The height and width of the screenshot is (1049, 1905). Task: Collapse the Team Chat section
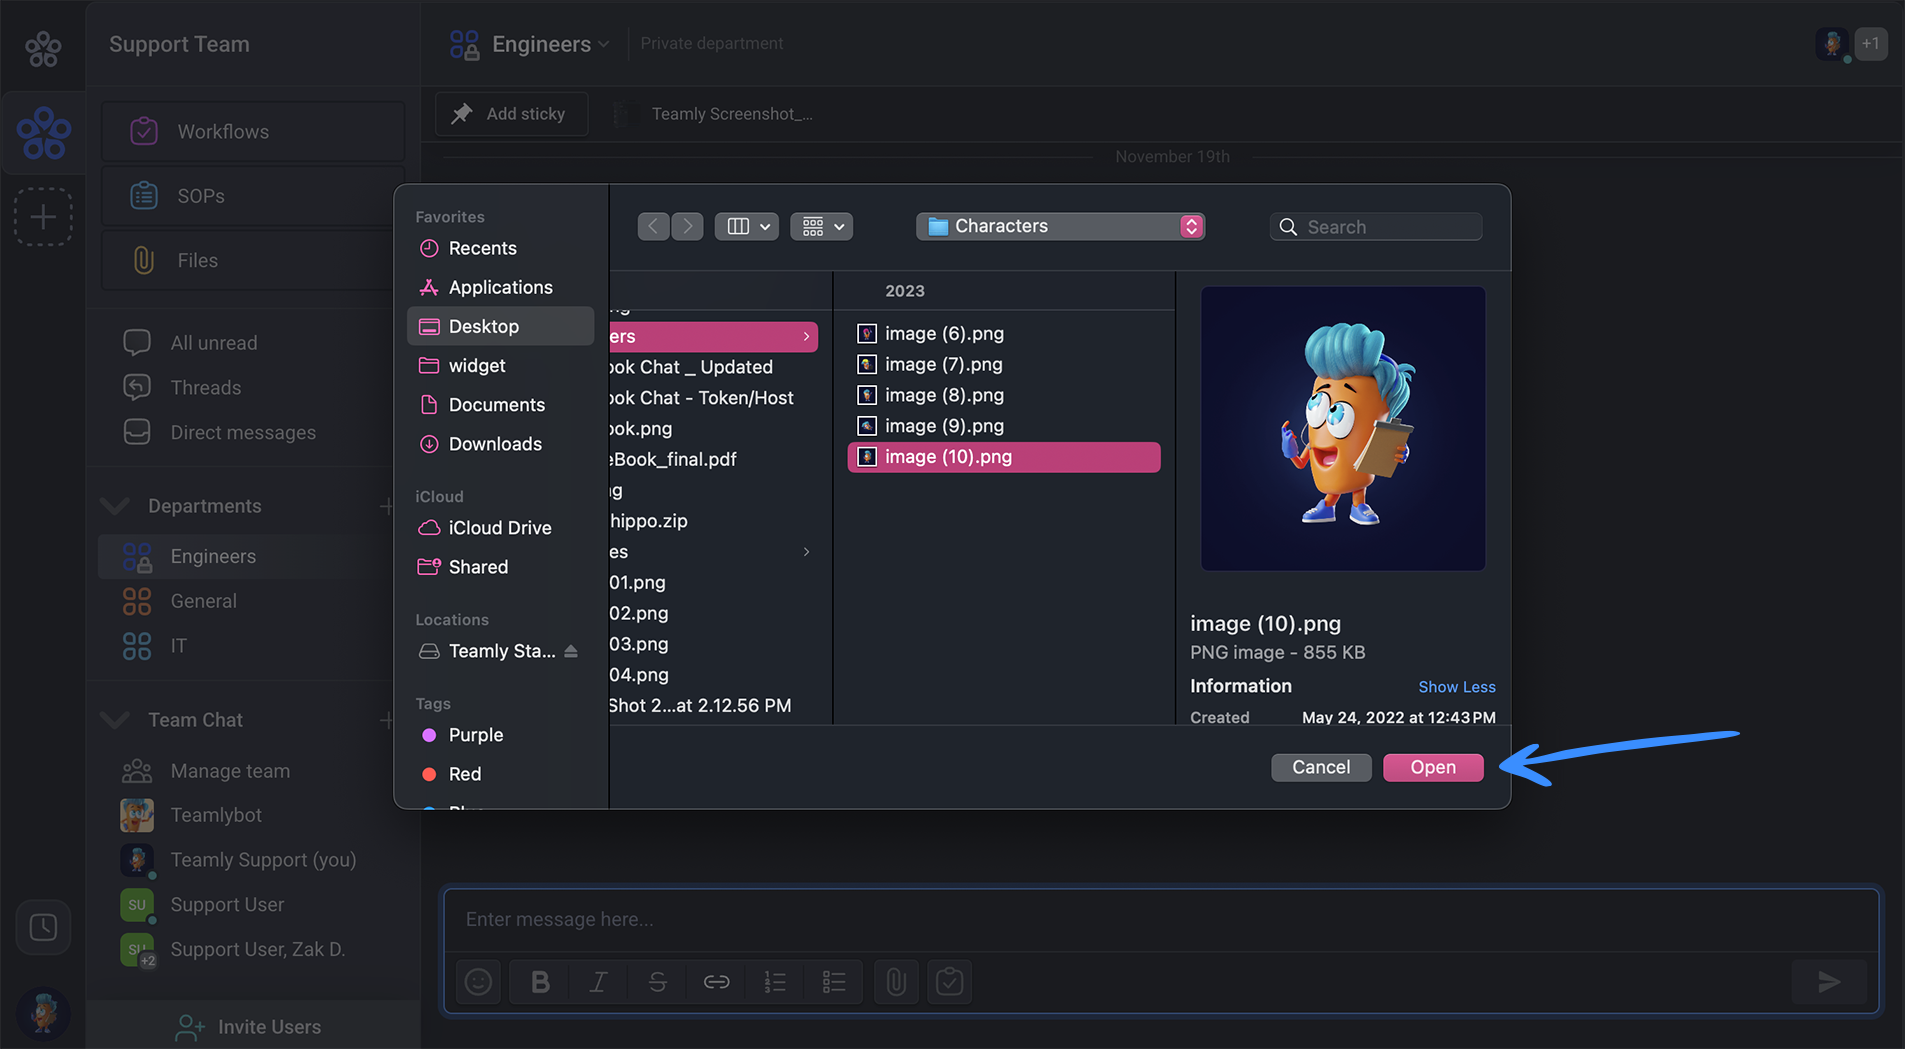tap(116, 720)
